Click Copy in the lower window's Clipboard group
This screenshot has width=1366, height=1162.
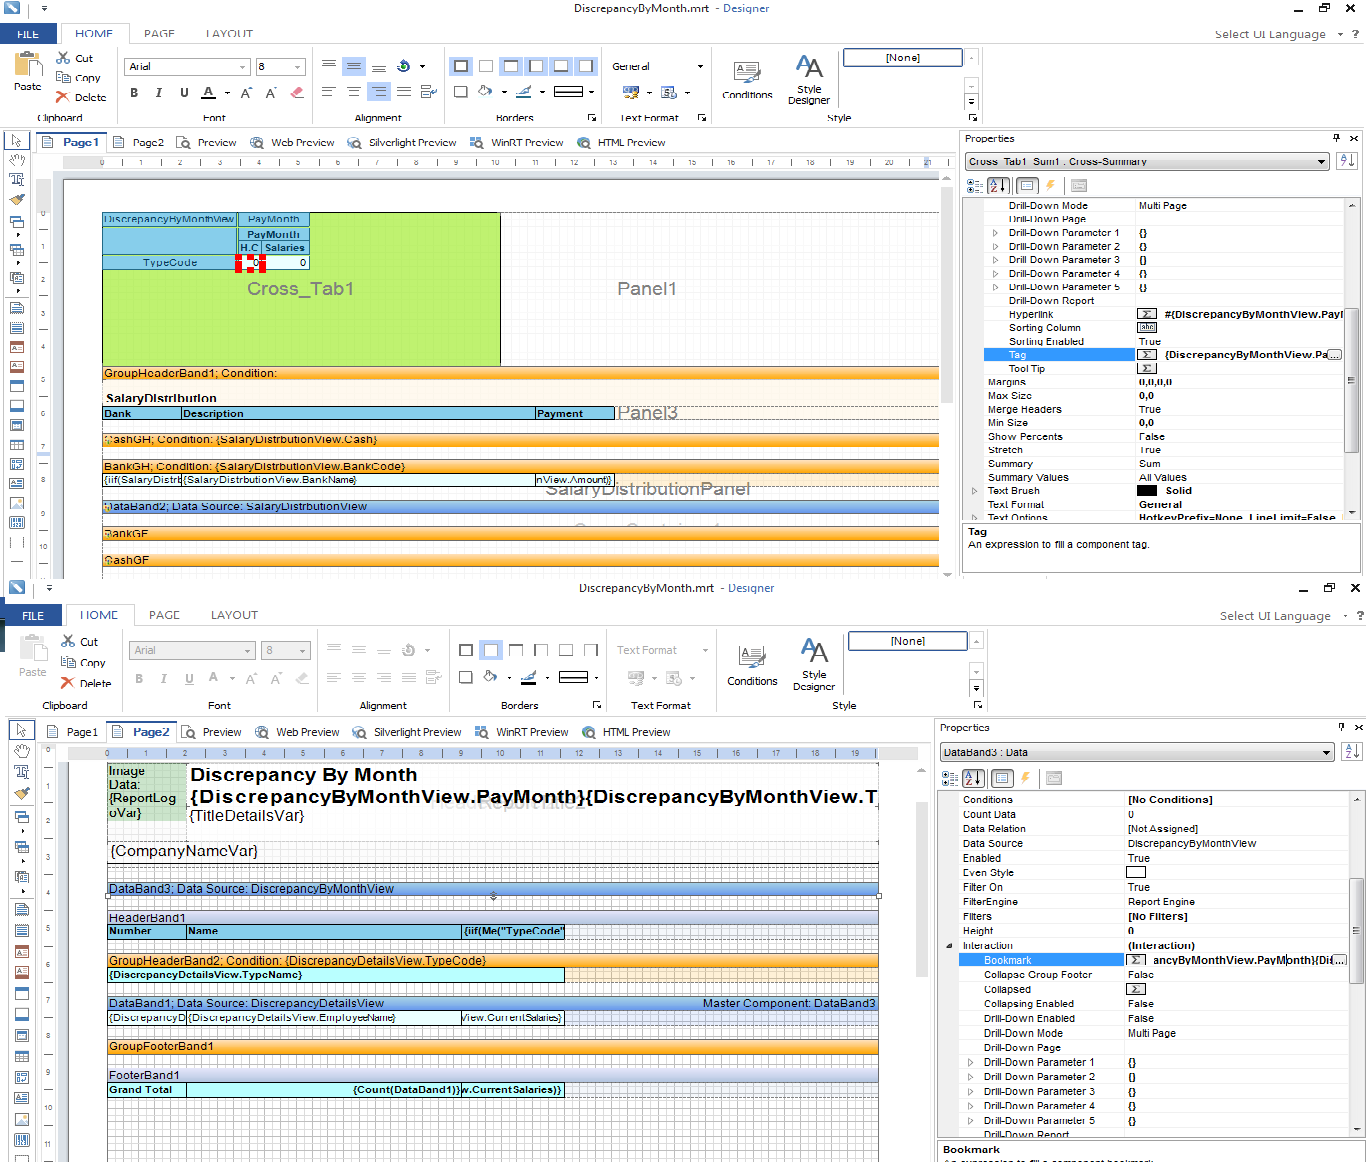(x=83, y=662)
